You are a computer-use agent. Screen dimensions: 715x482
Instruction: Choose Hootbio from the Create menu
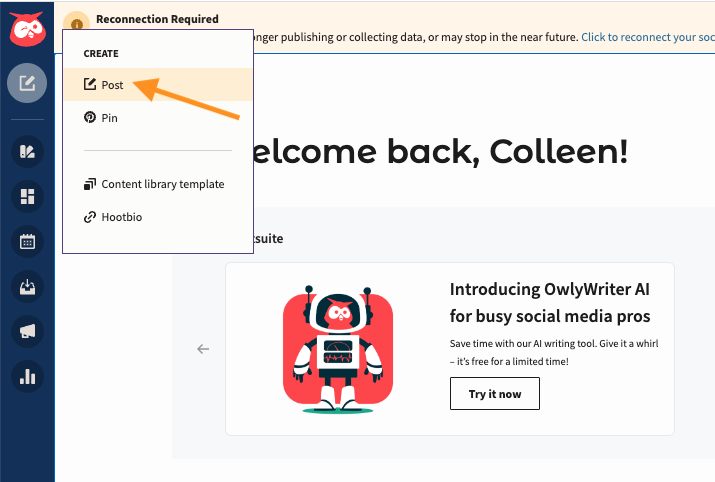click(121, 217)
